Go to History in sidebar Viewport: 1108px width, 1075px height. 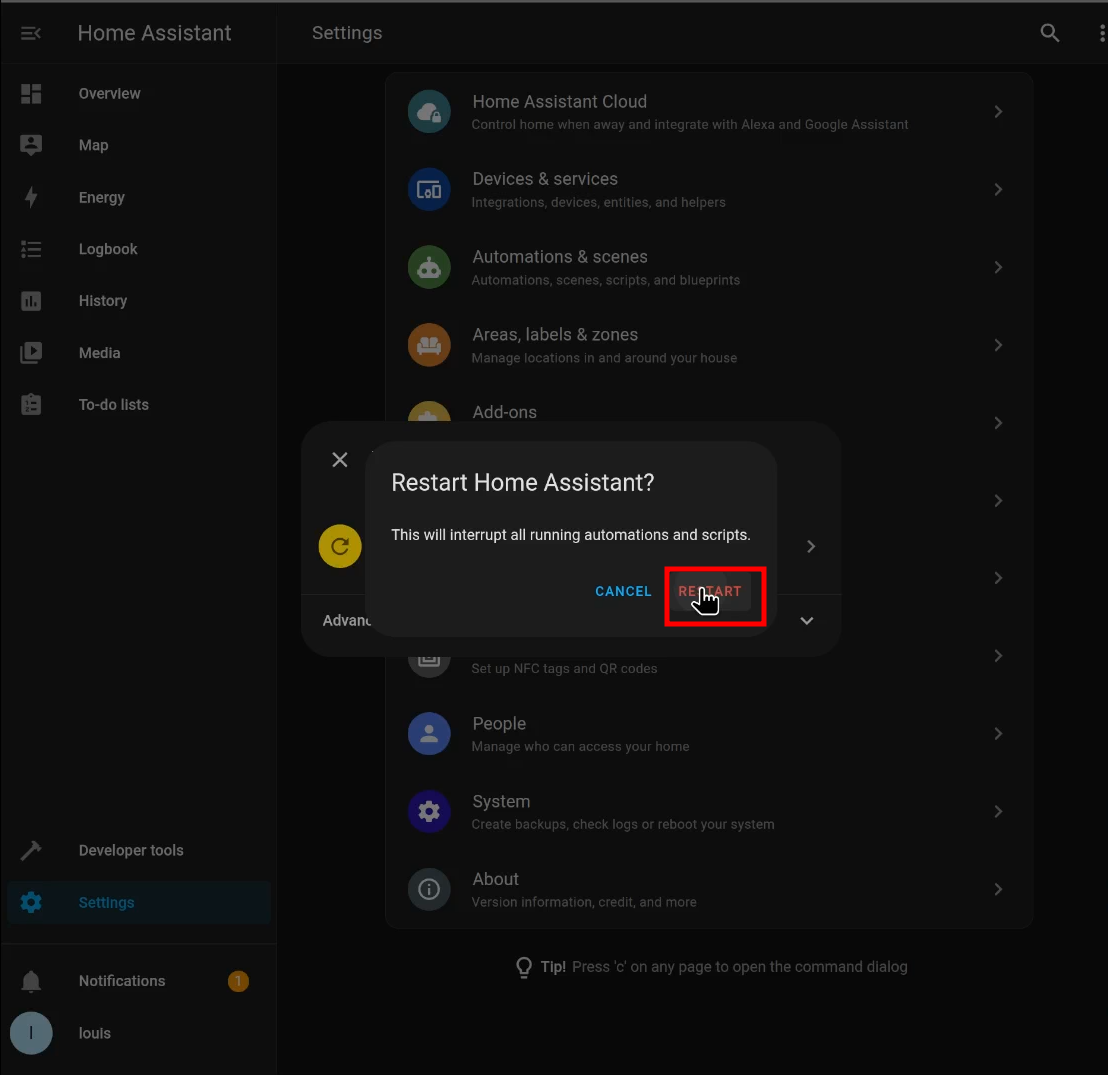pos(103,301)
